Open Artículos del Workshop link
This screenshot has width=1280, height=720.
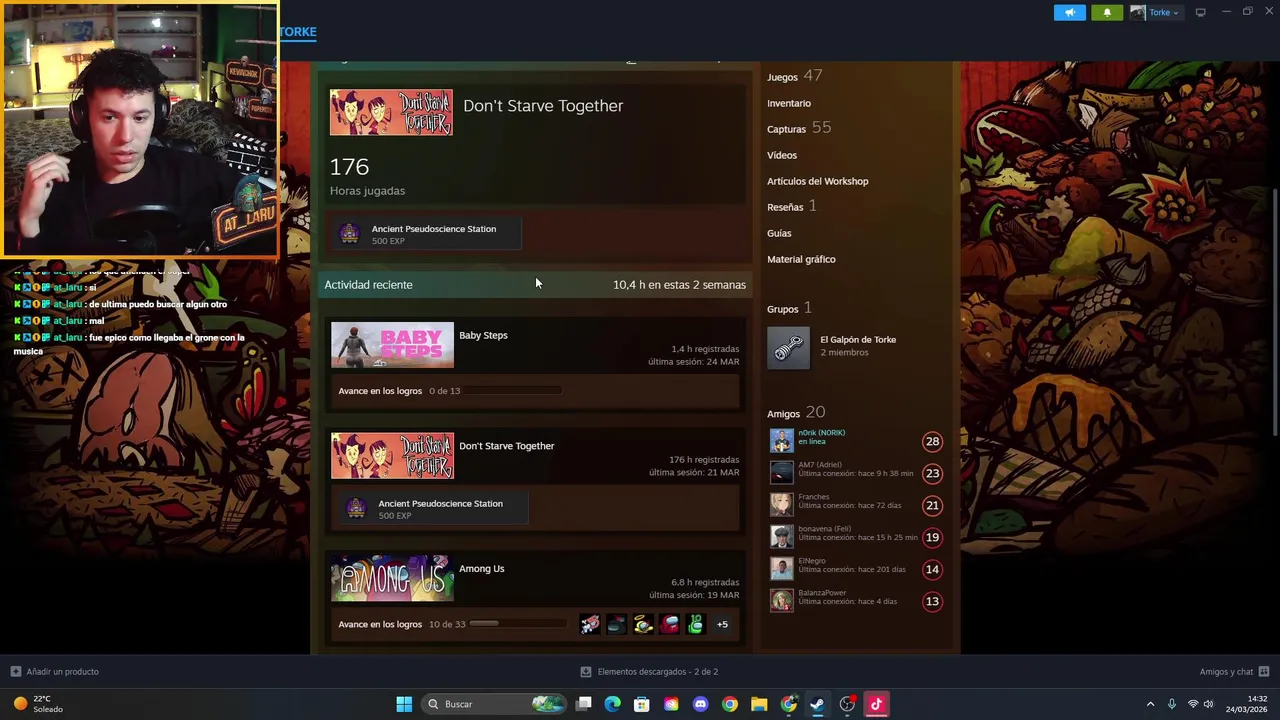pyautogui.click(x=817, y=181)
